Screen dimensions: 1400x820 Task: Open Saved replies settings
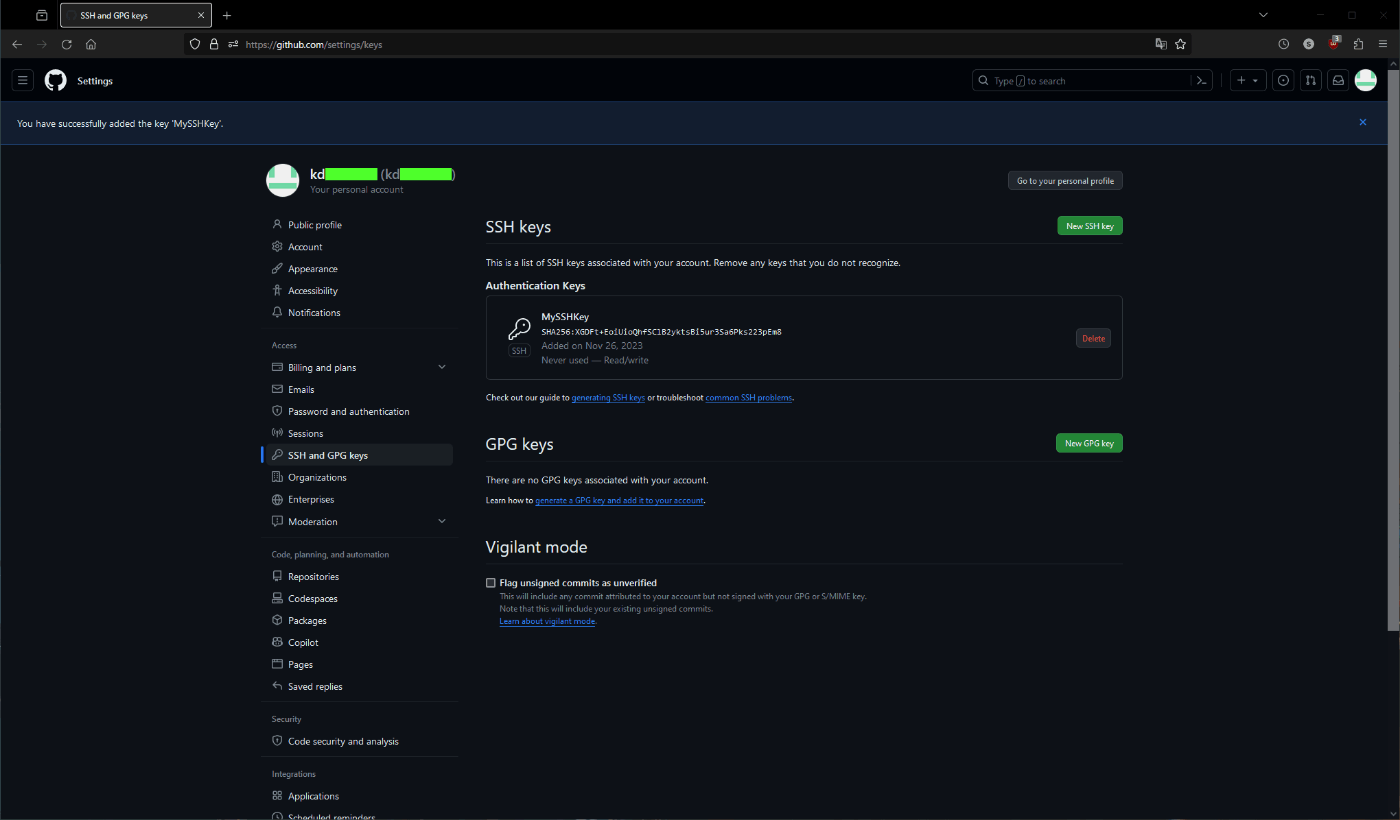coord(315,687)
